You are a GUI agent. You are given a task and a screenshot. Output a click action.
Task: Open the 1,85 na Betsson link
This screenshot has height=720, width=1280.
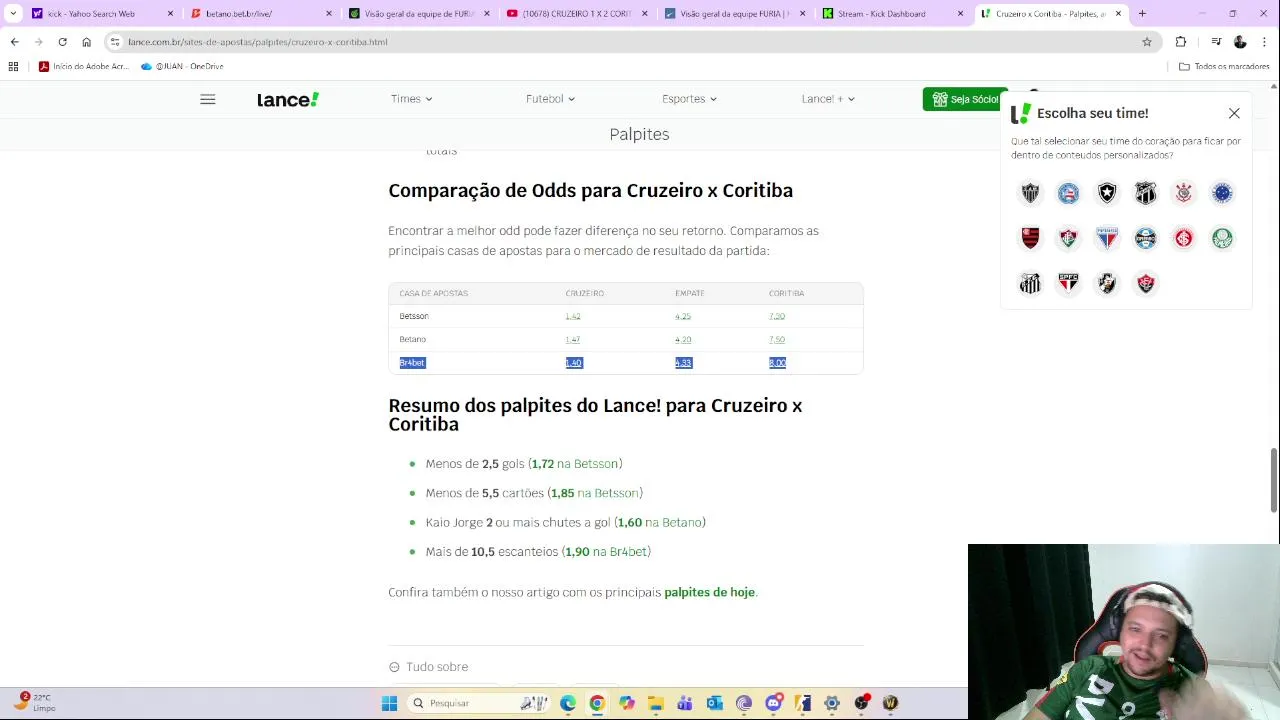click(595, 493)
